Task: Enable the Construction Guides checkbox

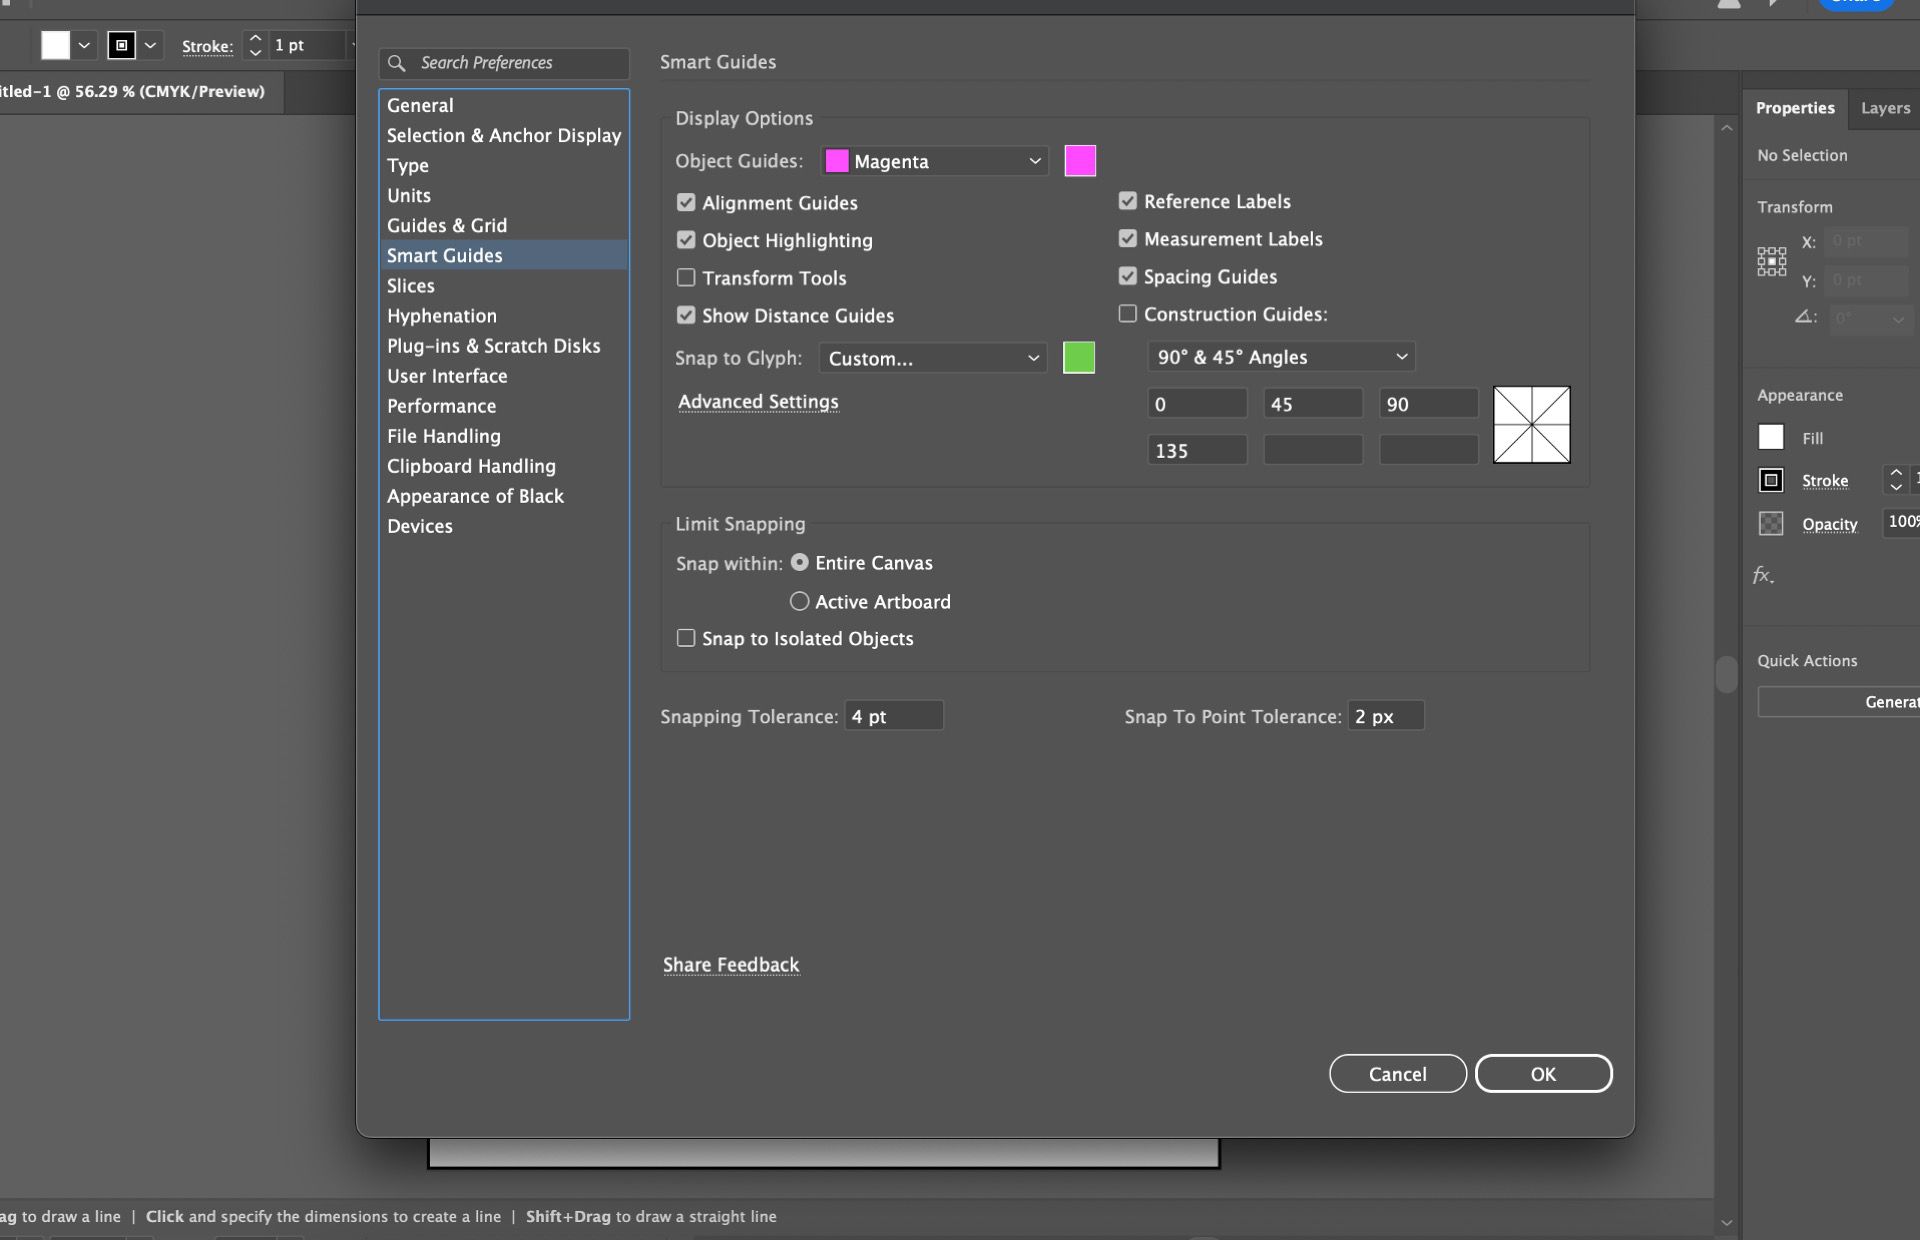Action: click(x=1126, y=313)
